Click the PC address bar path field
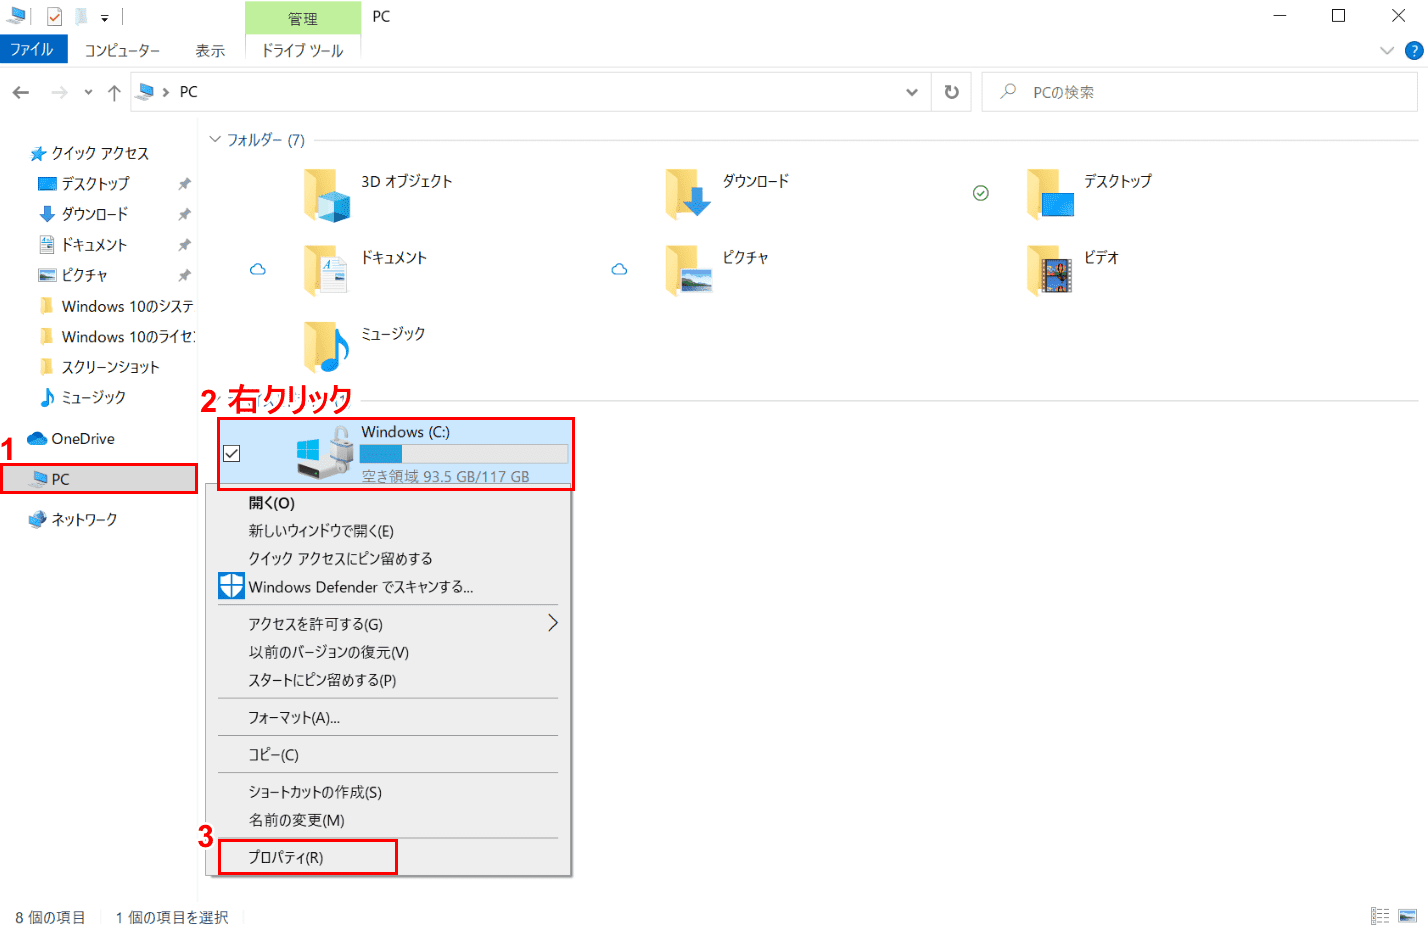This screenshot has width=1428, height=930. tap(530, 92)
